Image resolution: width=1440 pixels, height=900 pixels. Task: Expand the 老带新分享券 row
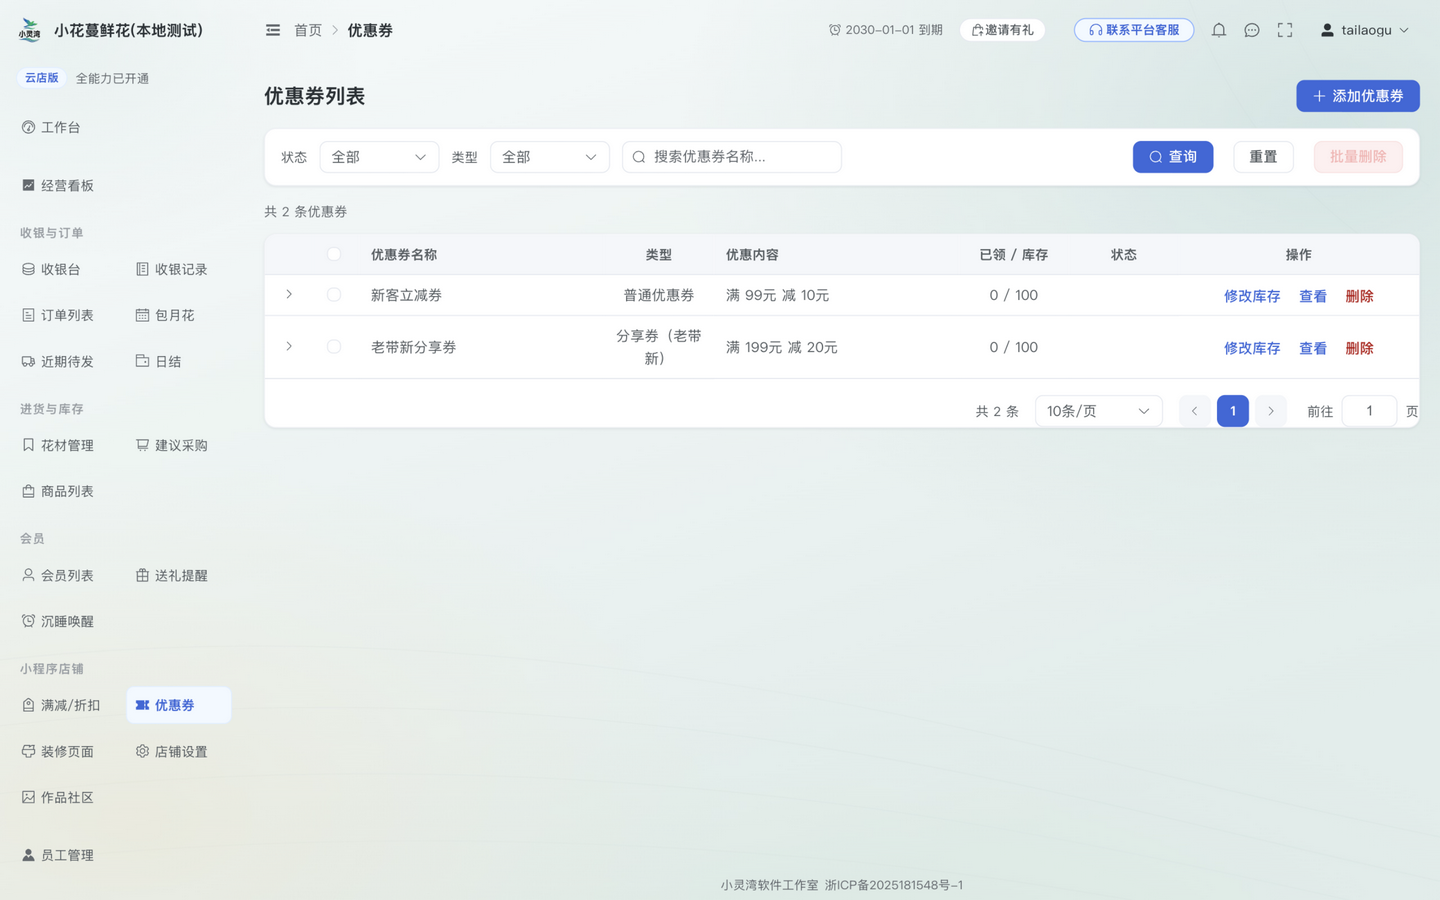tap(289, 346)
